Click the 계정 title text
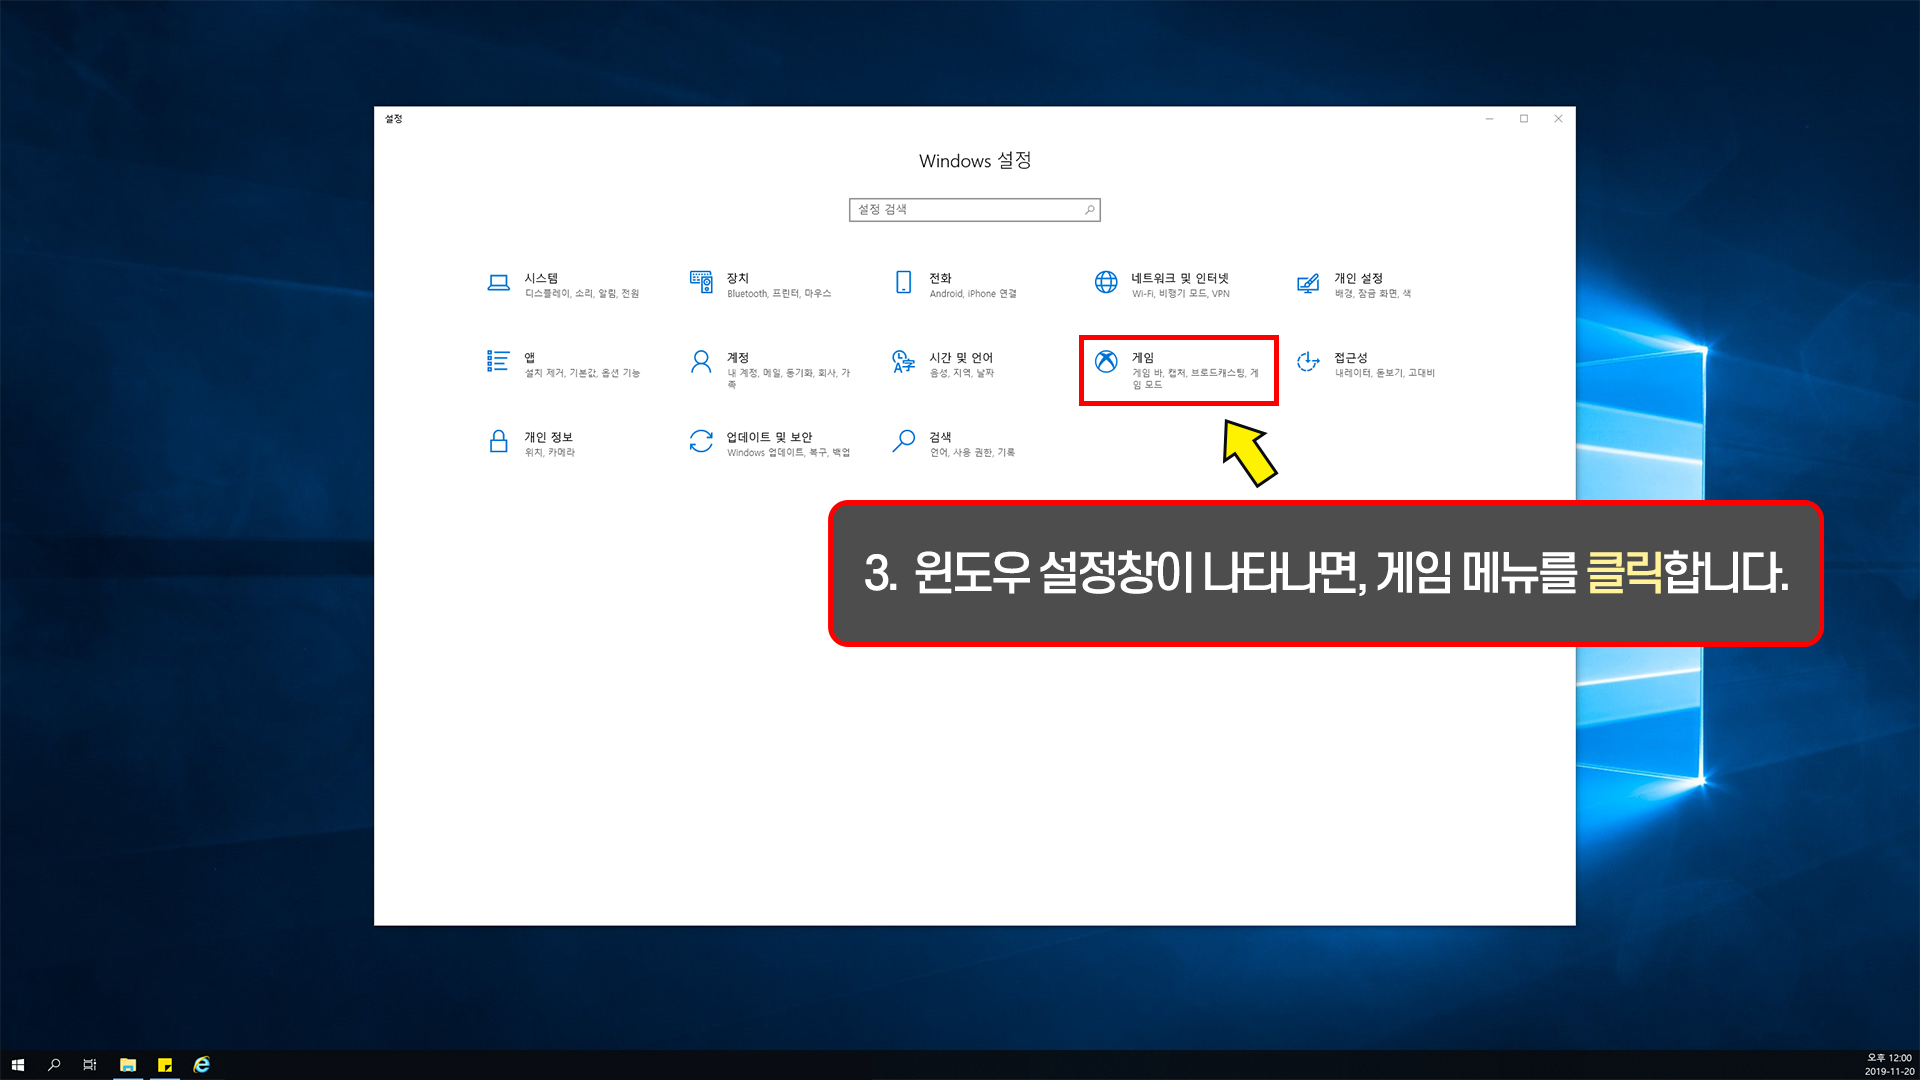This screenshot has height=1080, width=1920. 738,358
